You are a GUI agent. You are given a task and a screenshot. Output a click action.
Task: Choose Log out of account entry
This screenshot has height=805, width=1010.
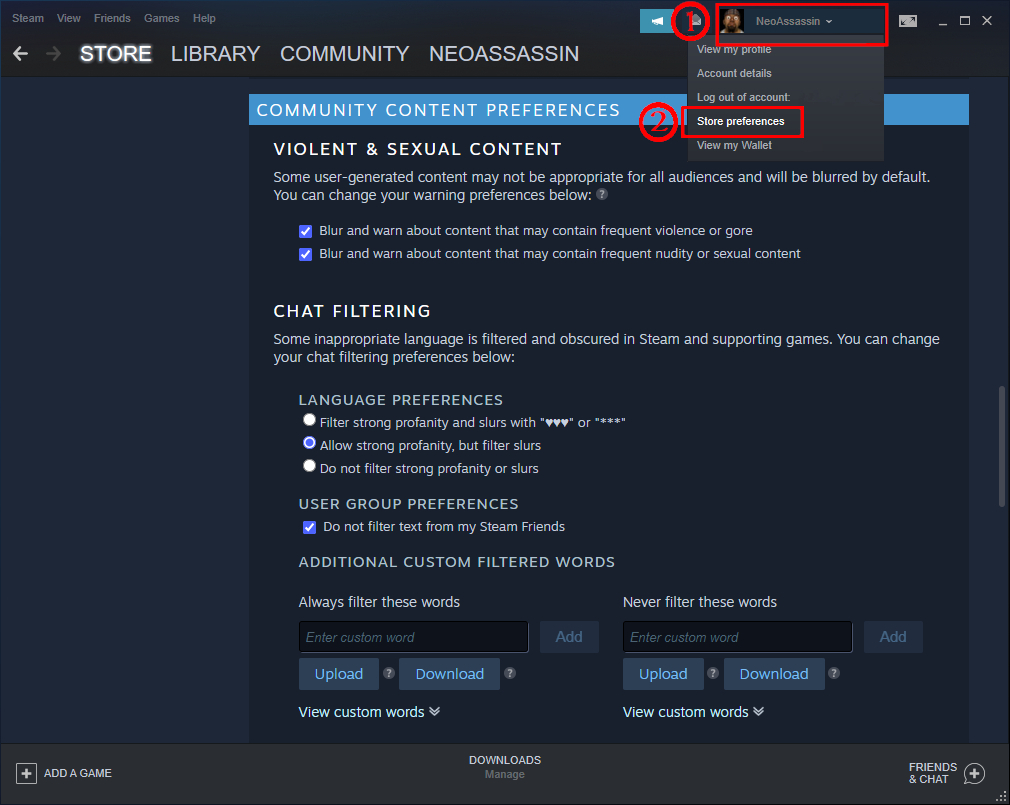pyautogui.click(x=743, y=97)
